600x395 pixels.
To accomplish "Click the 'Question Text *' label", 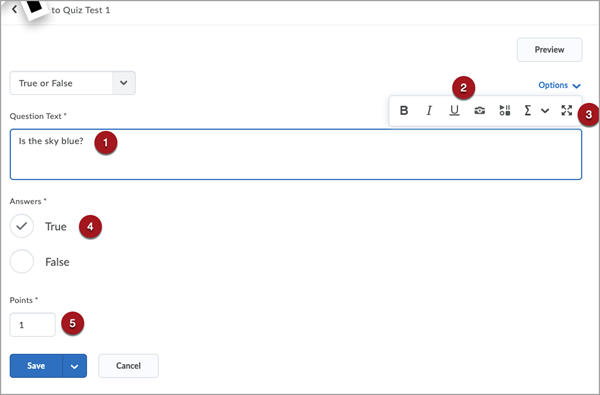I will point(38,116).
